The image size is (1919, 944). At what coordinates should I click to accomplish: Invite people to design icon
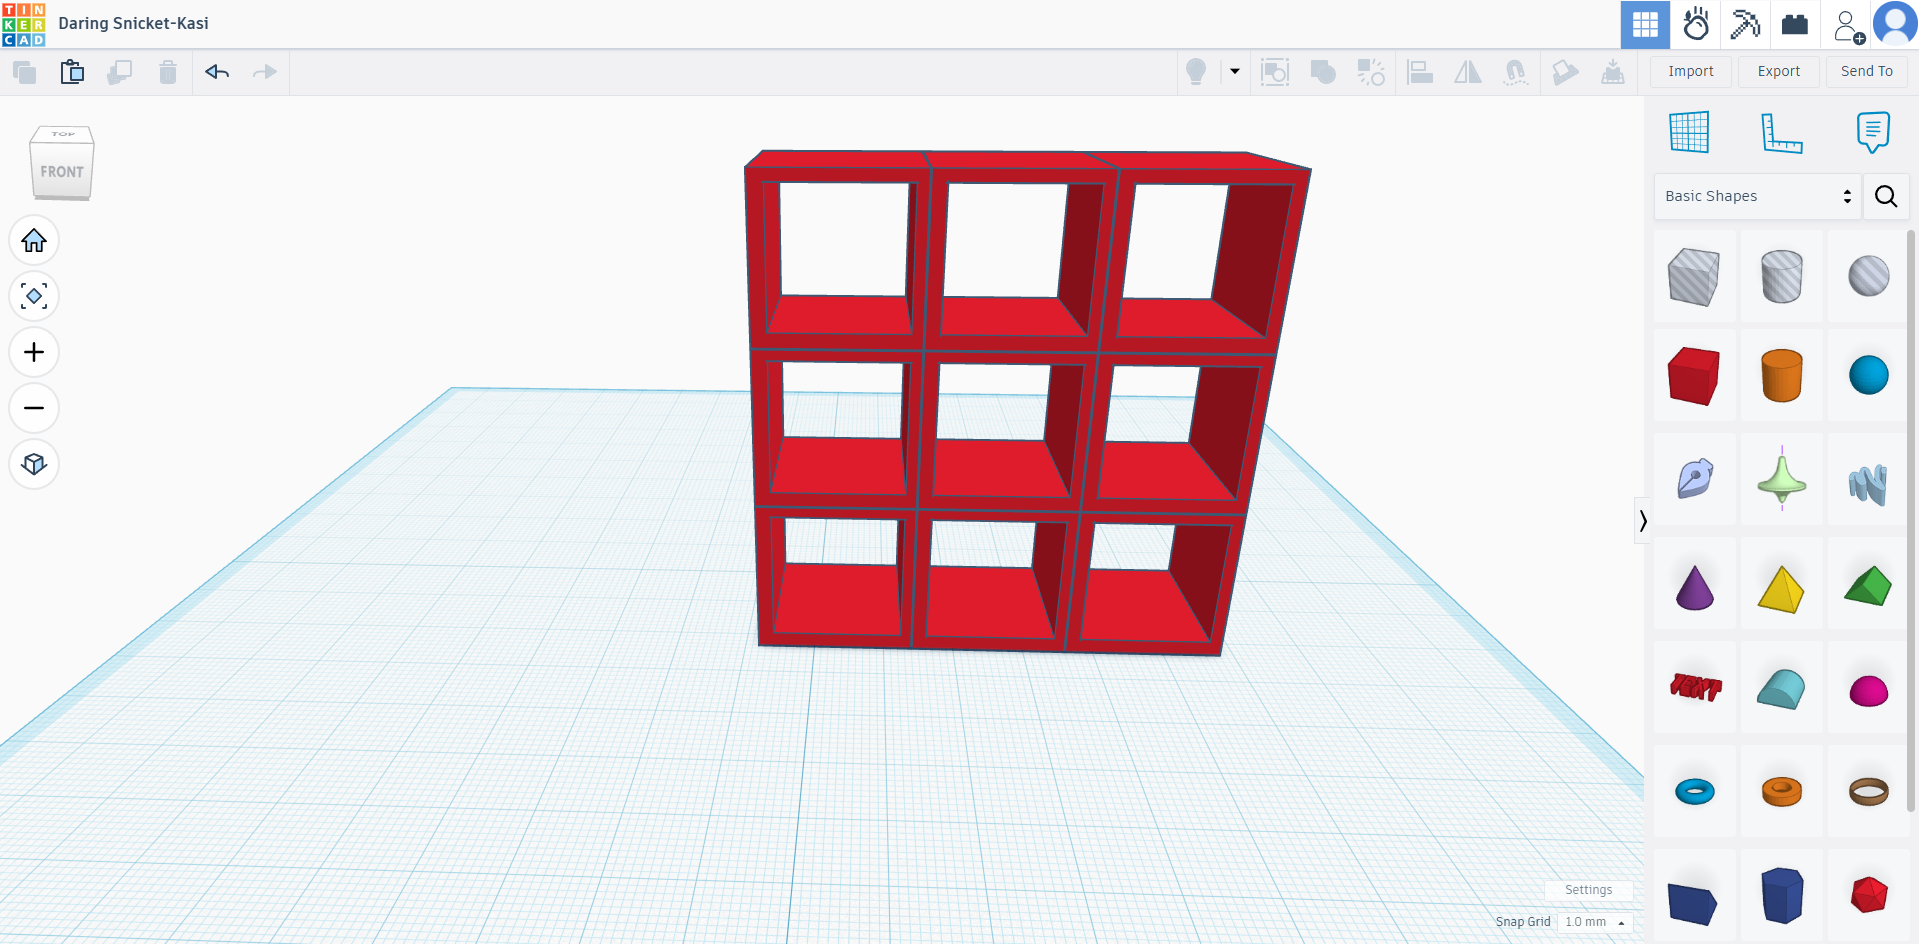coord(1848,25)
